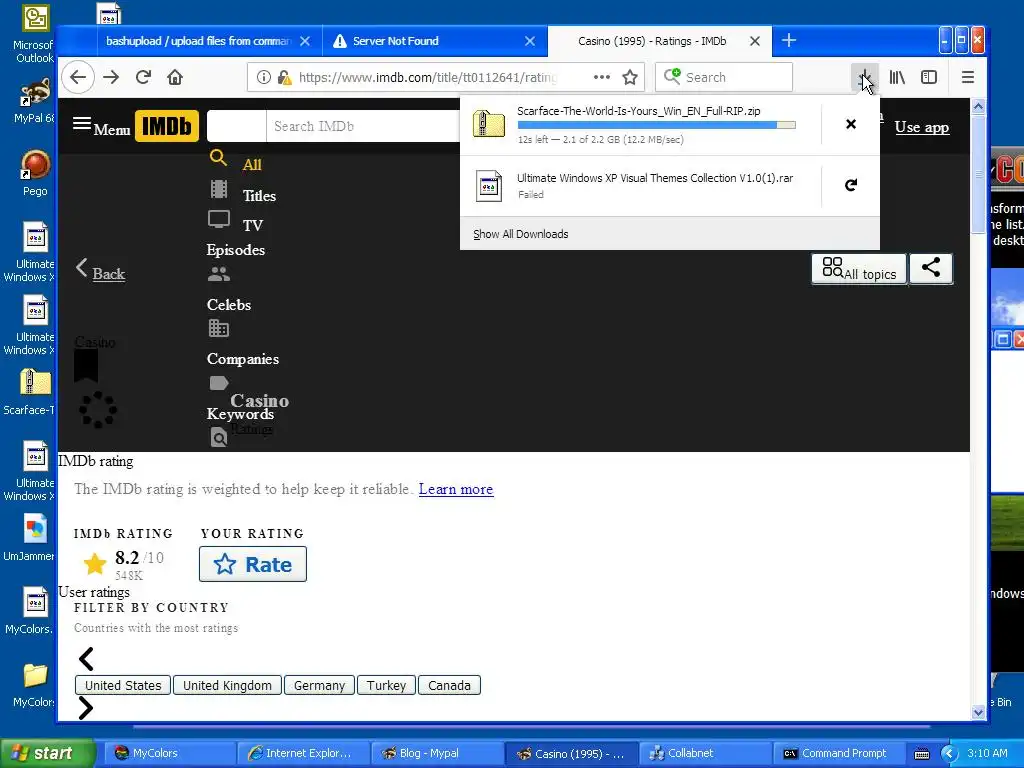Screen dimensions: 1024x768
Task: Click the Scarface download progress bar
Action: click(656, 125)
